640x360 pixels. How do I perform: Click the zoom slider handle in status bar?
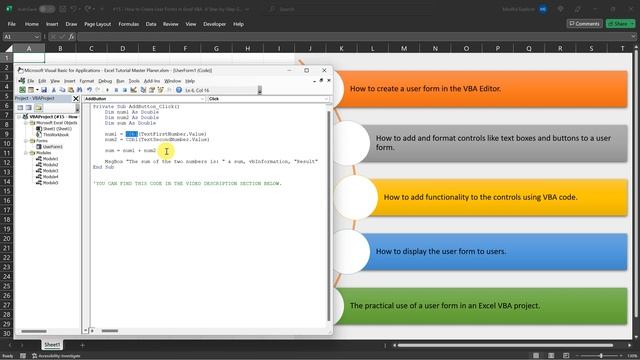coord(601,356)
